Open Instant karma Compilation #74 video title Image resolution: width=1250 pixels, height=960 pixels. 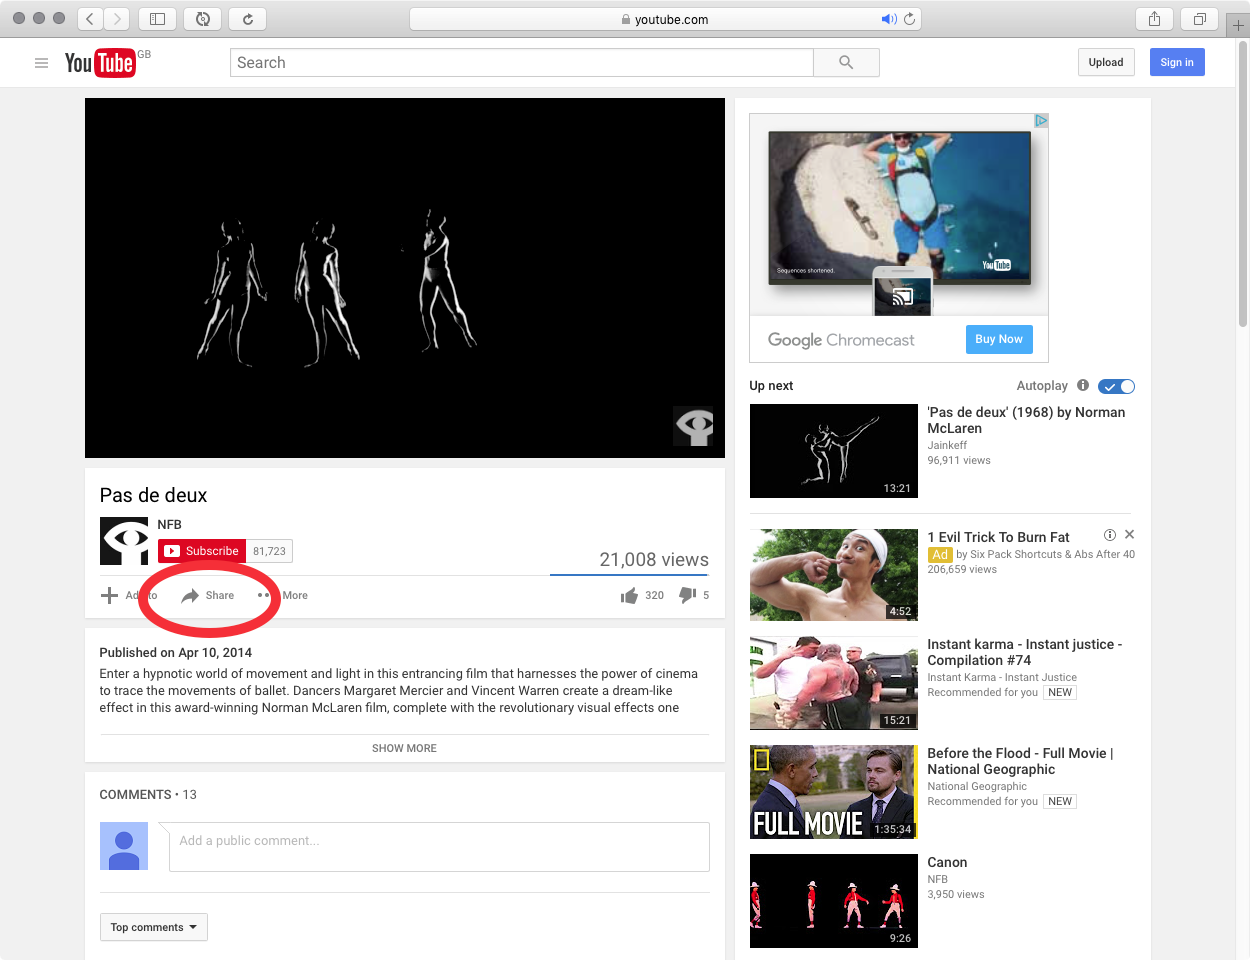tap(1025, 652)
